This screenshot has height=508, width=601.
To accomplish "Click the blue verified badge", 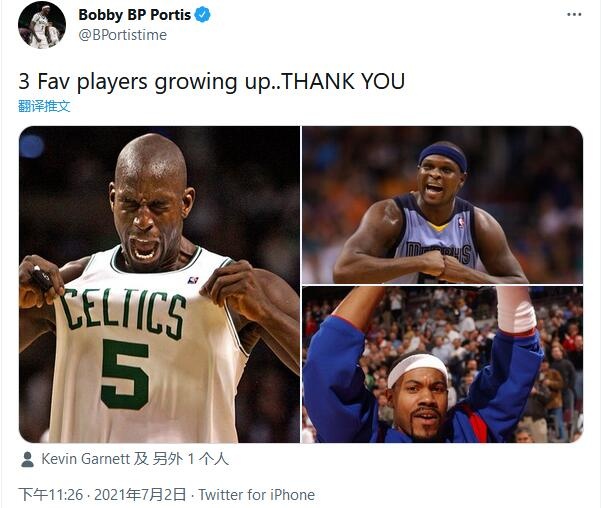I will [203, 15].
